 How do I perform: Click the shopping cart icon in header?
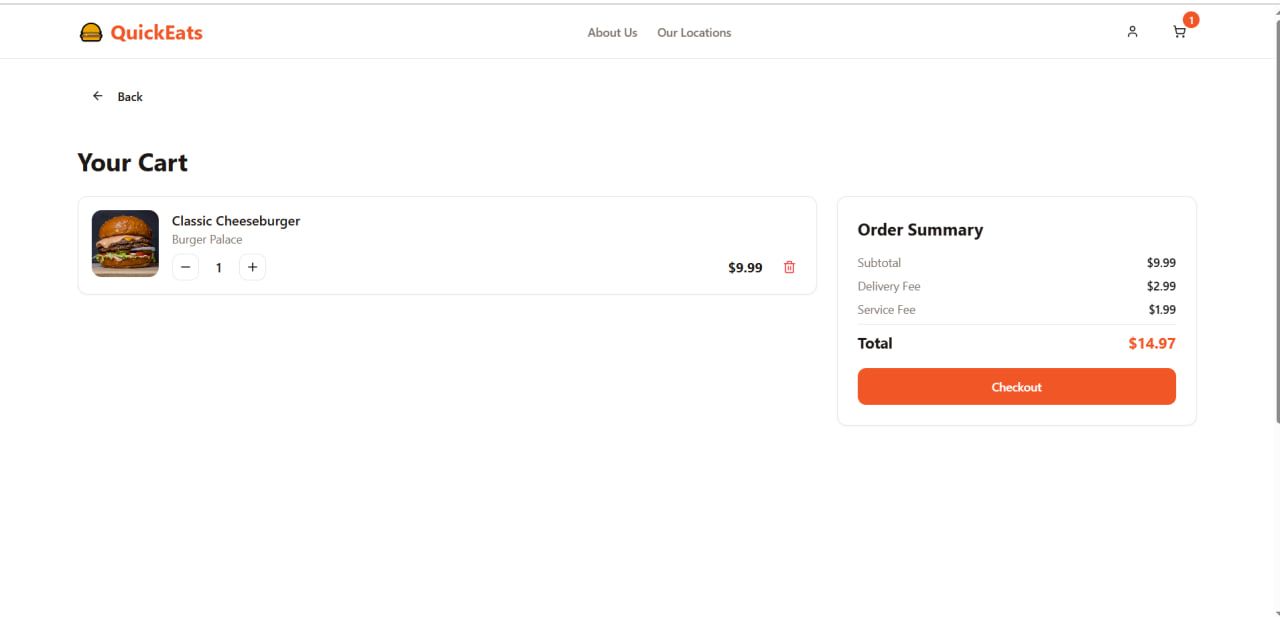1179,32
